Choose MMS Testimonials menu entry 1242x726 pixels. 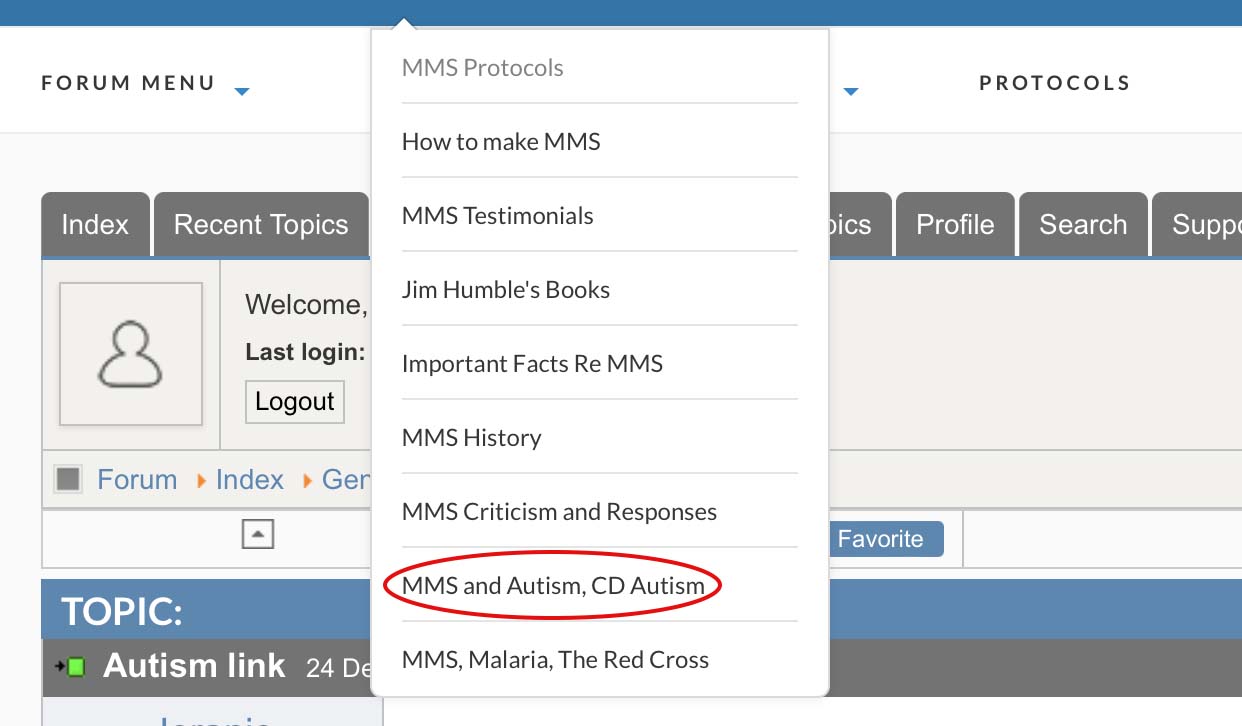pyautogui.click(x=497, y=216)
